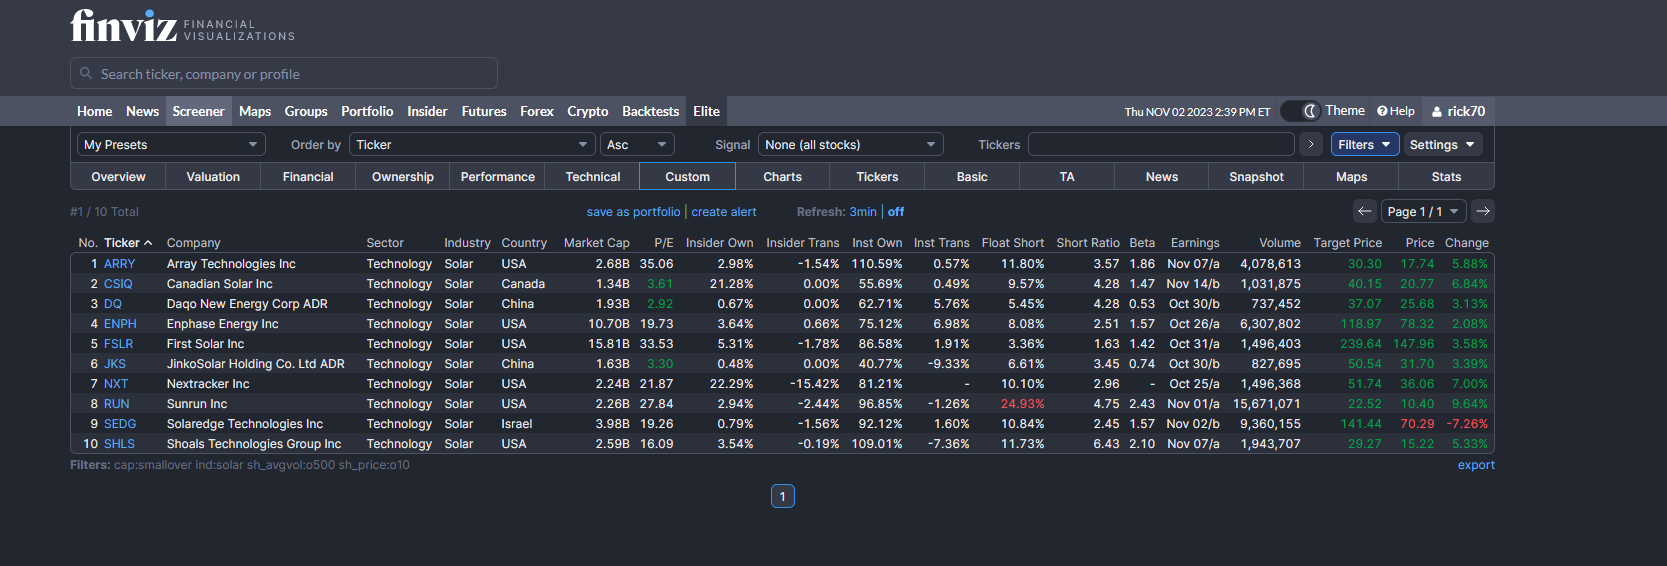Click JinkoSolar Holding Co. Ltd ADR name
The image size is (1667, 566).
[x=256, y=364]
